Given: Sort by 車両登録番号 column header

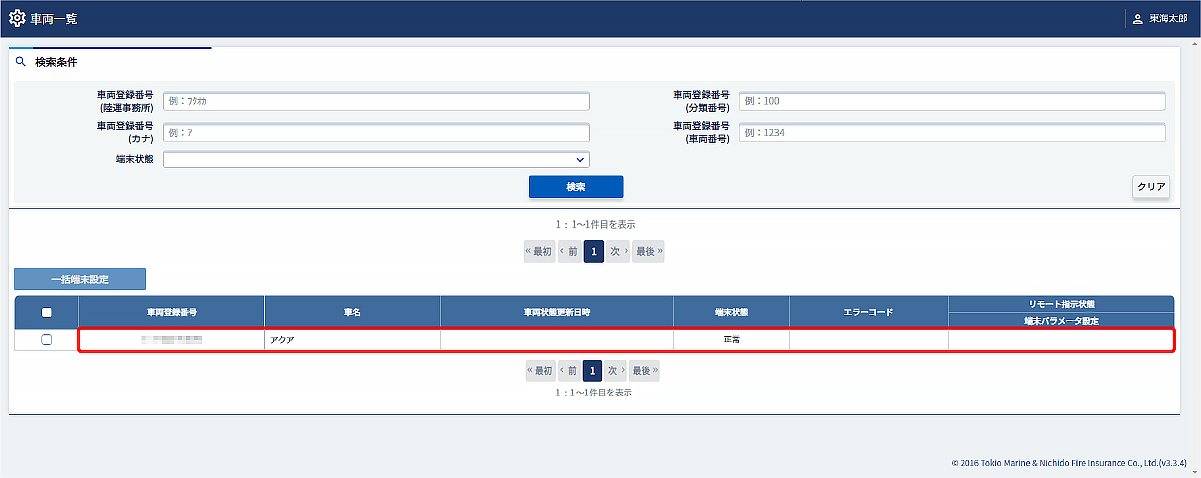Looking at the screenshot, I should click(x=171, y=312).
